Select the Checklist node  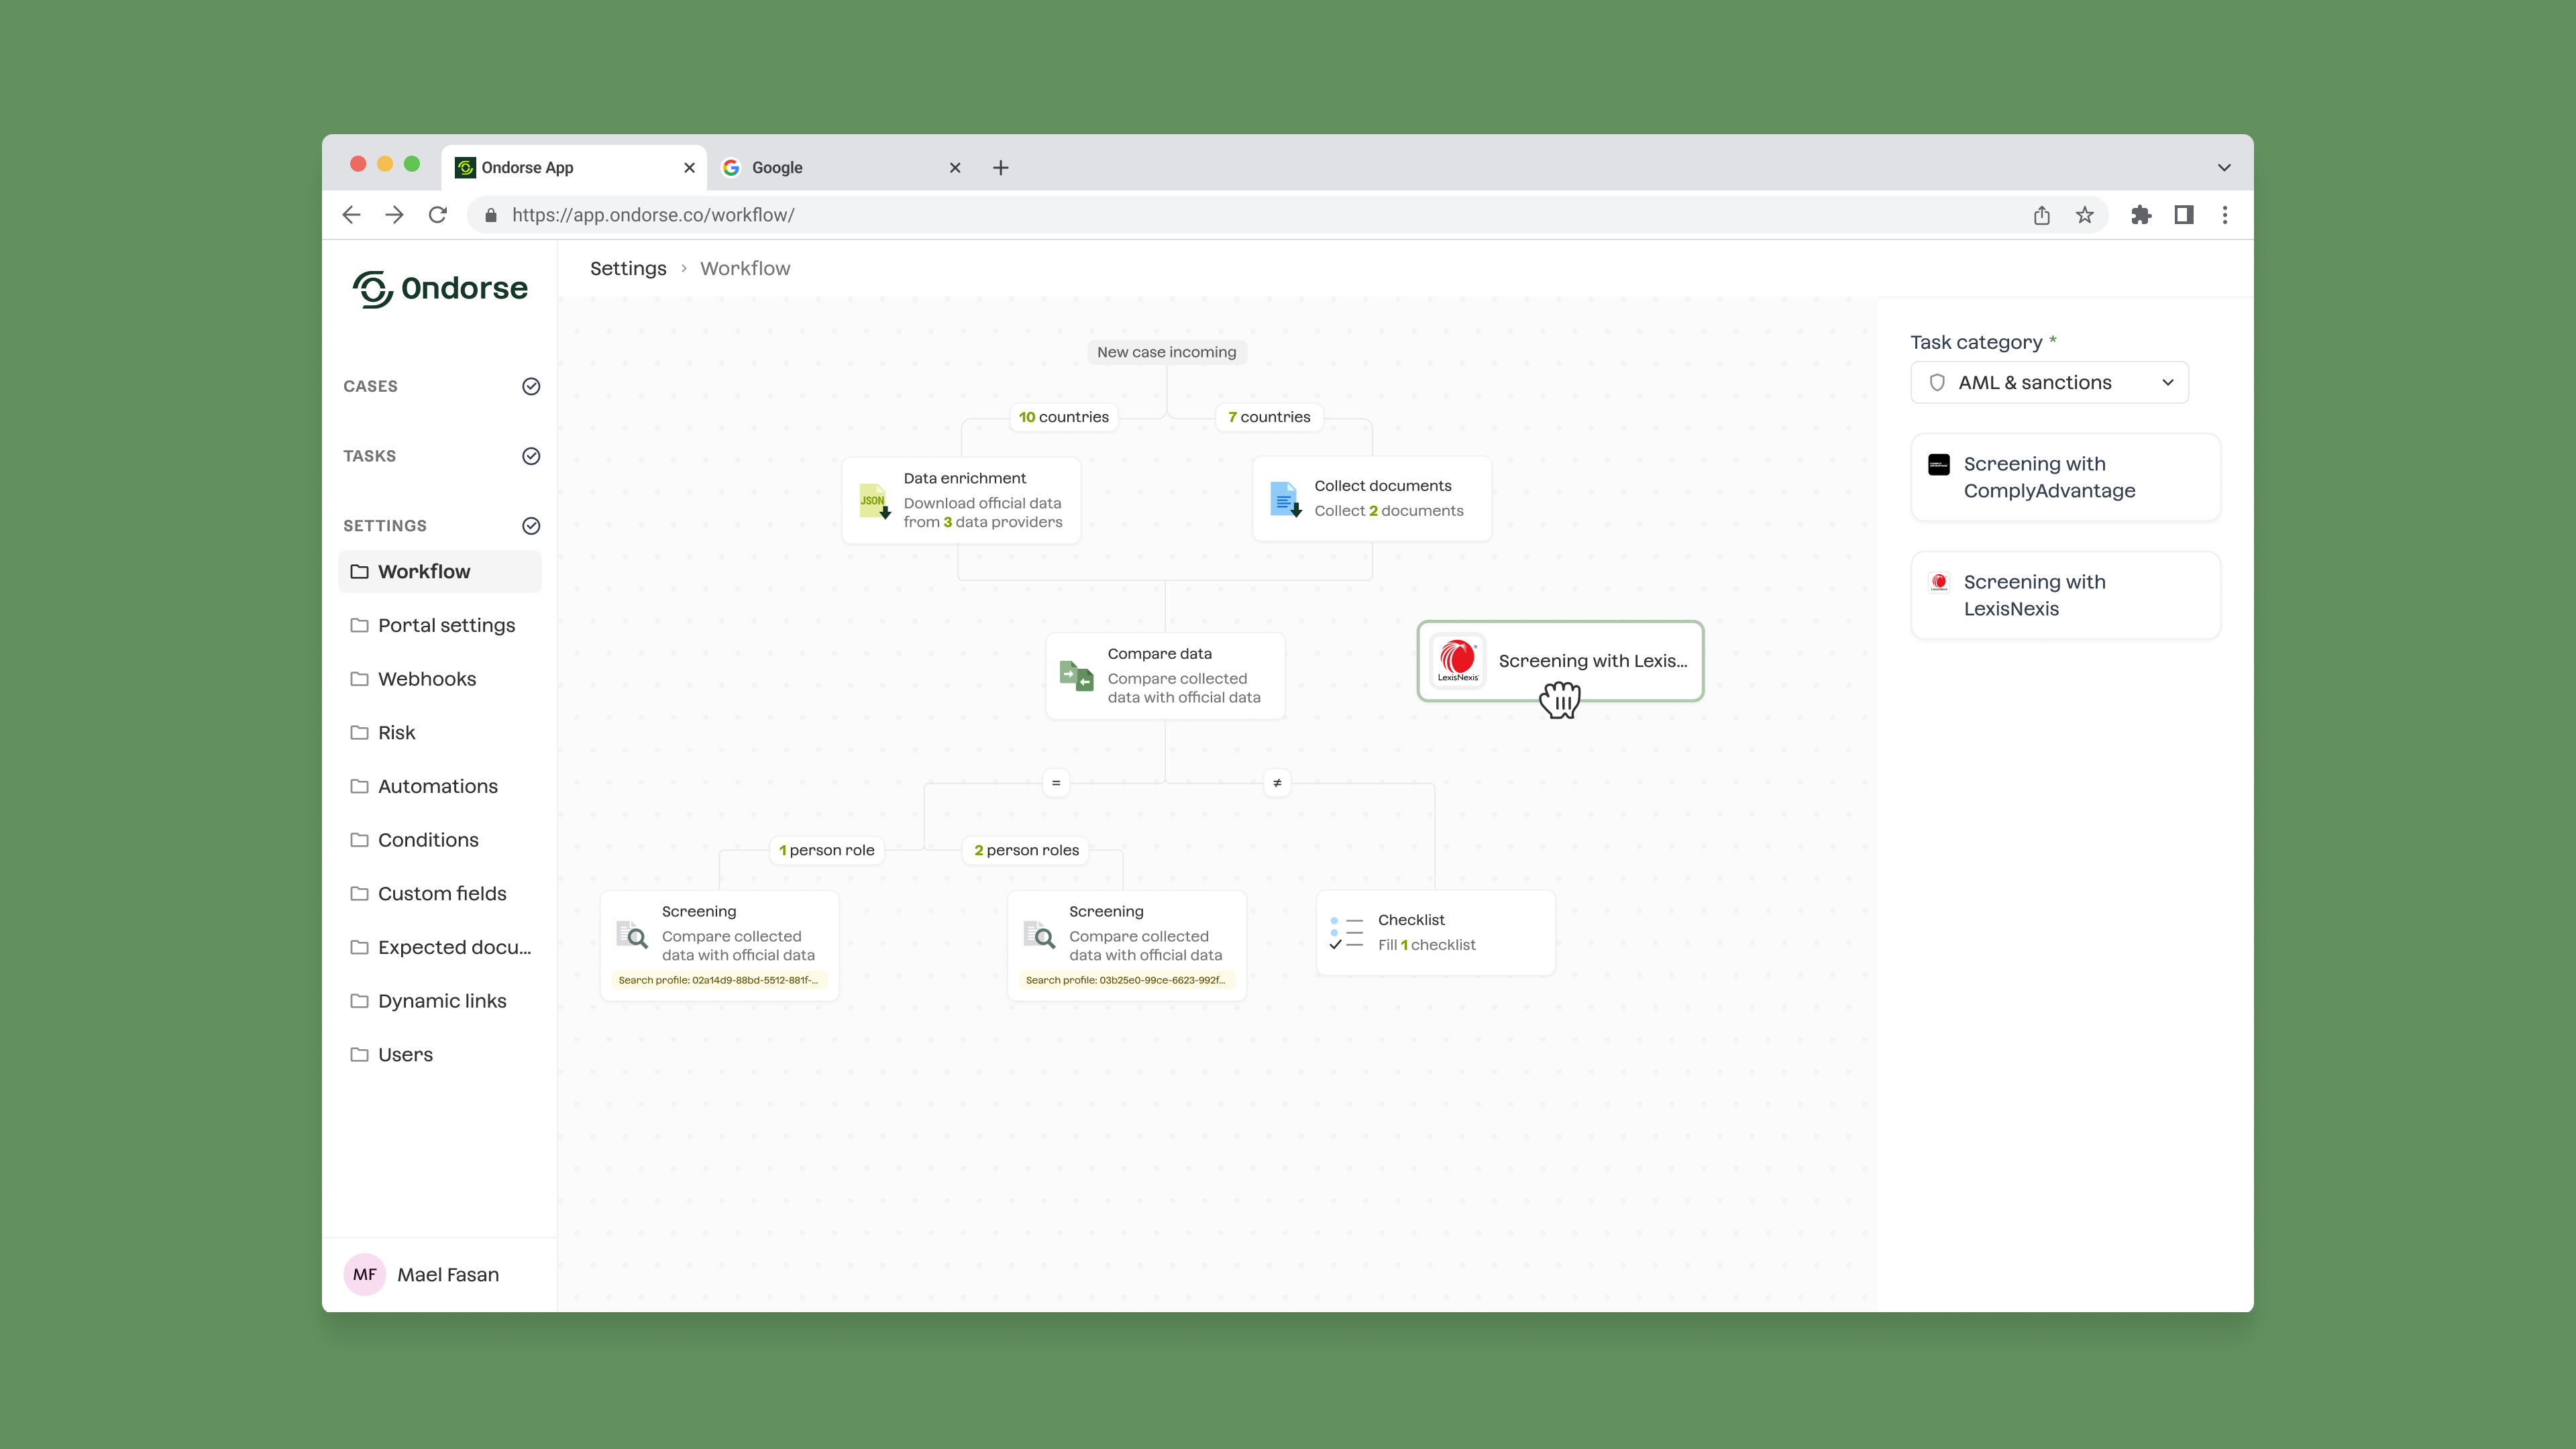1436,932
